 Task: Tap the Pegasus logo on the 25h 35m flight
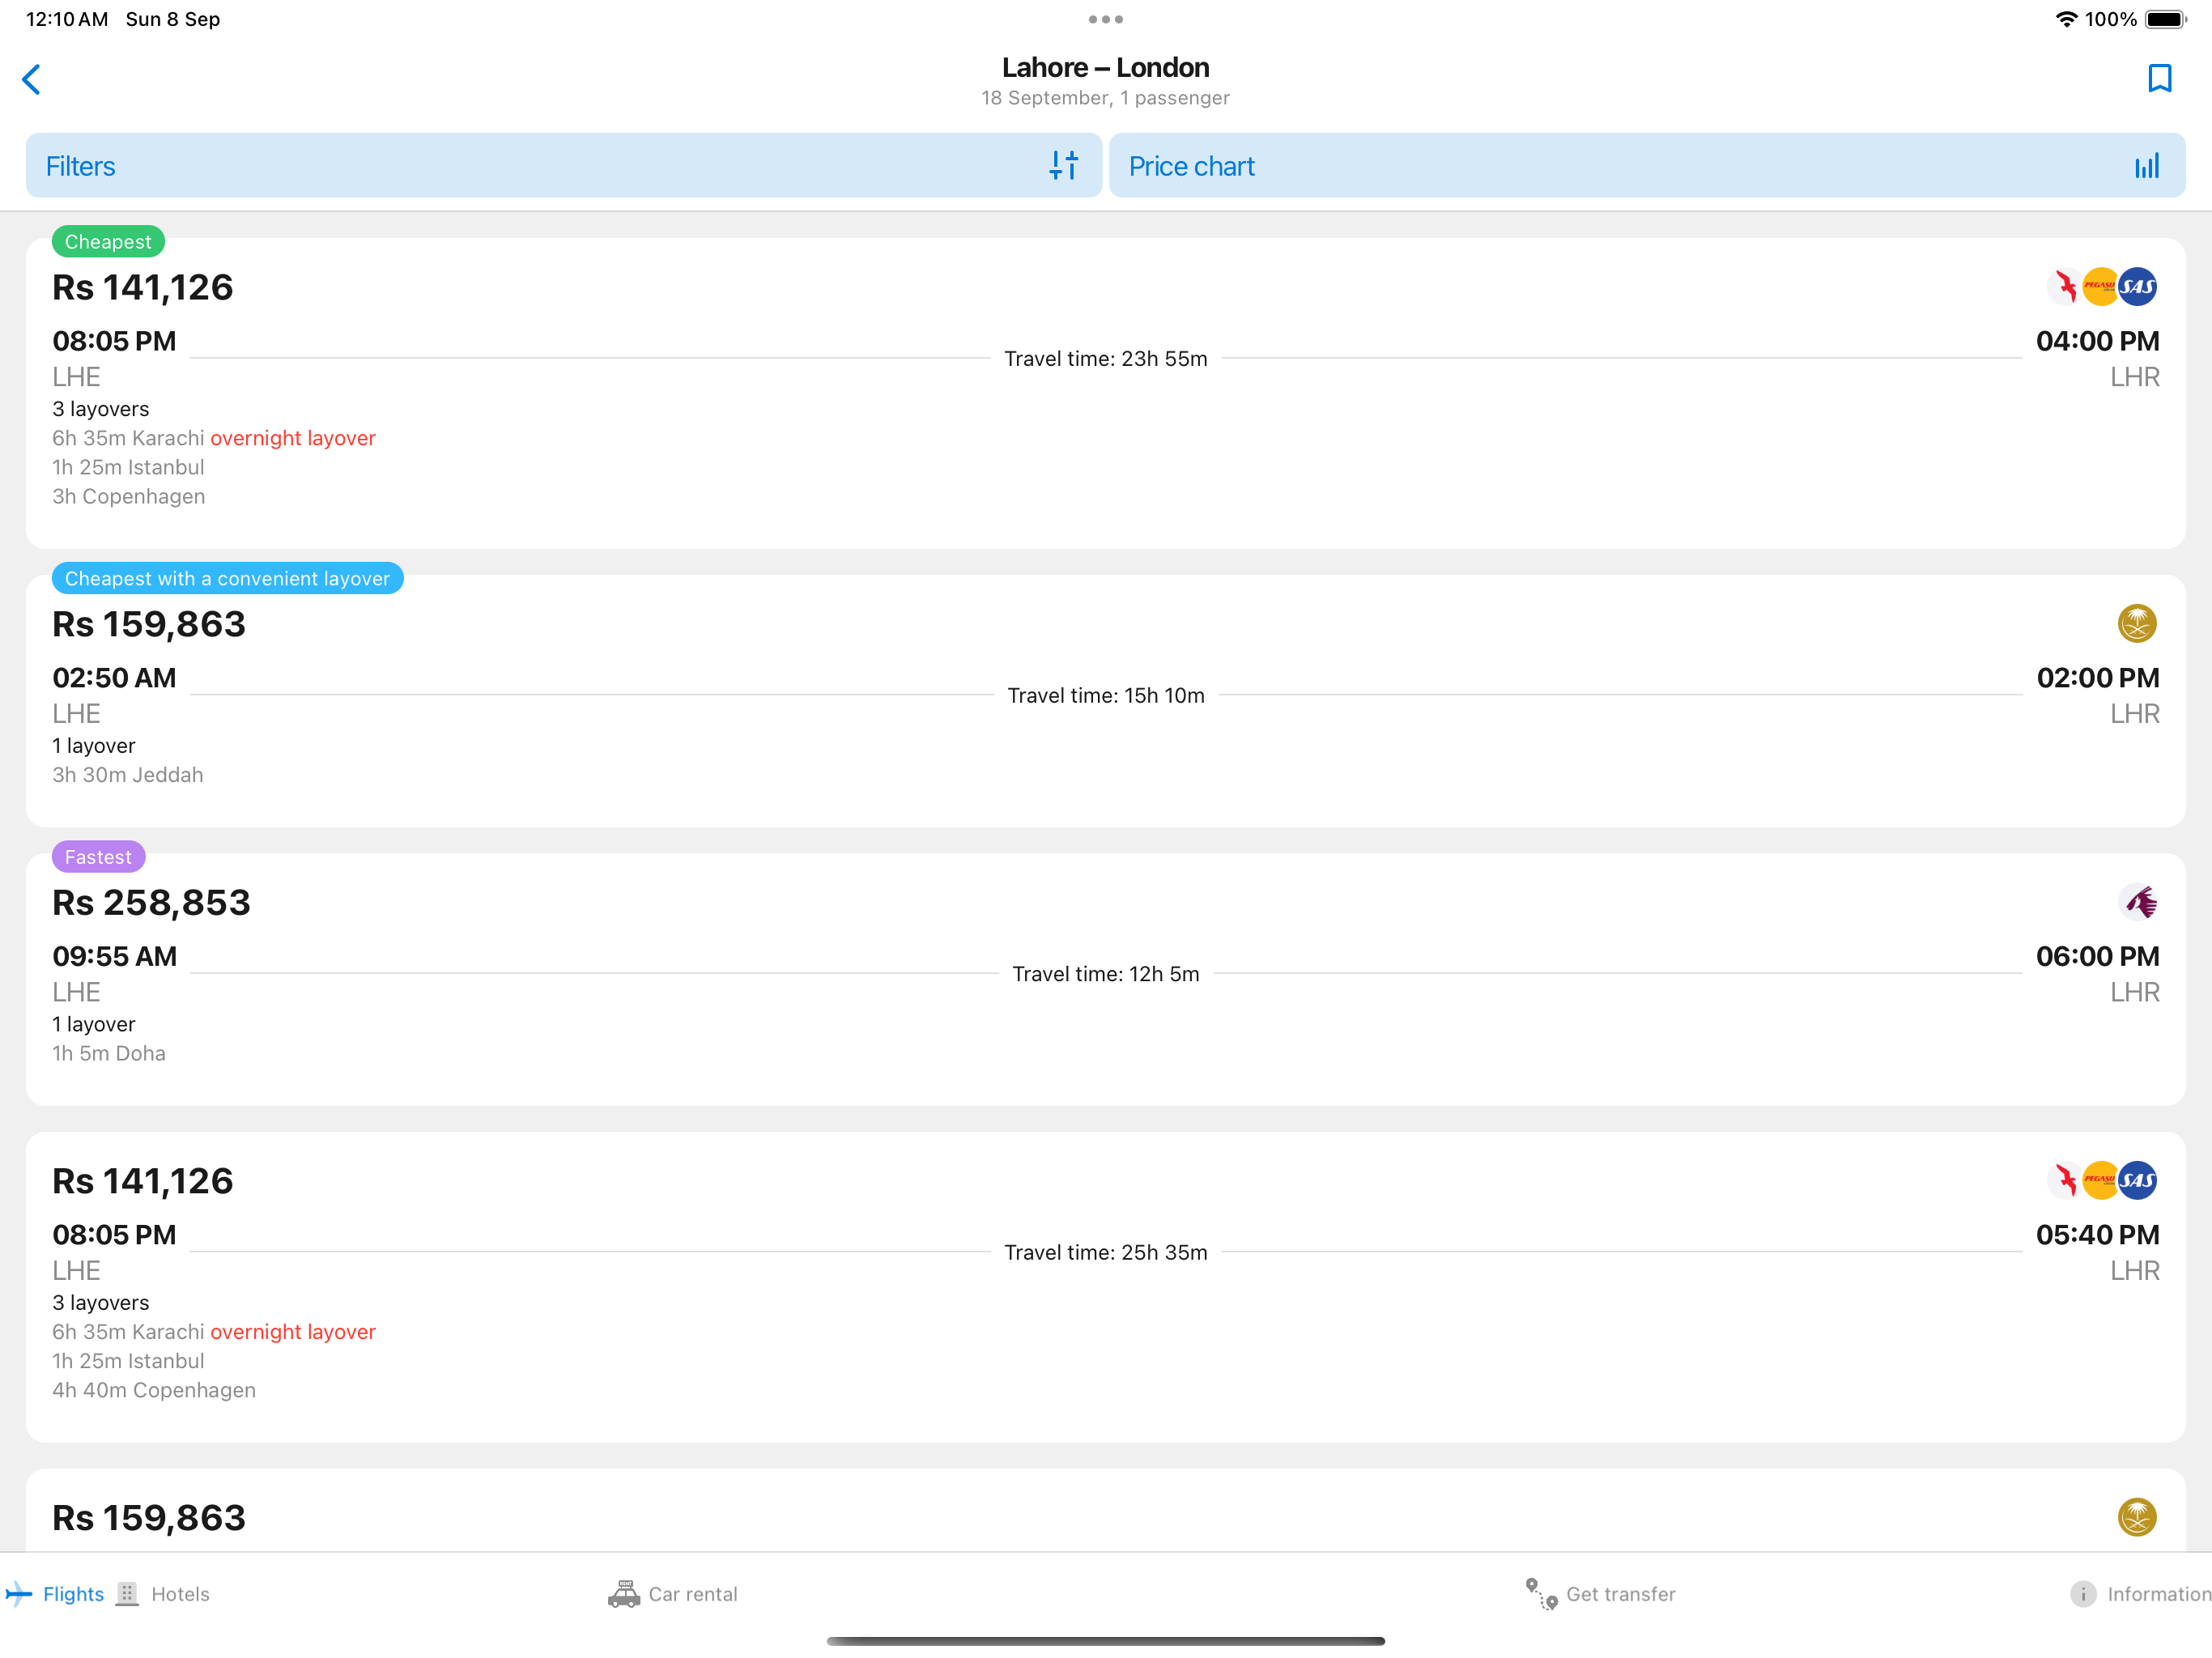[2100, 1180]
